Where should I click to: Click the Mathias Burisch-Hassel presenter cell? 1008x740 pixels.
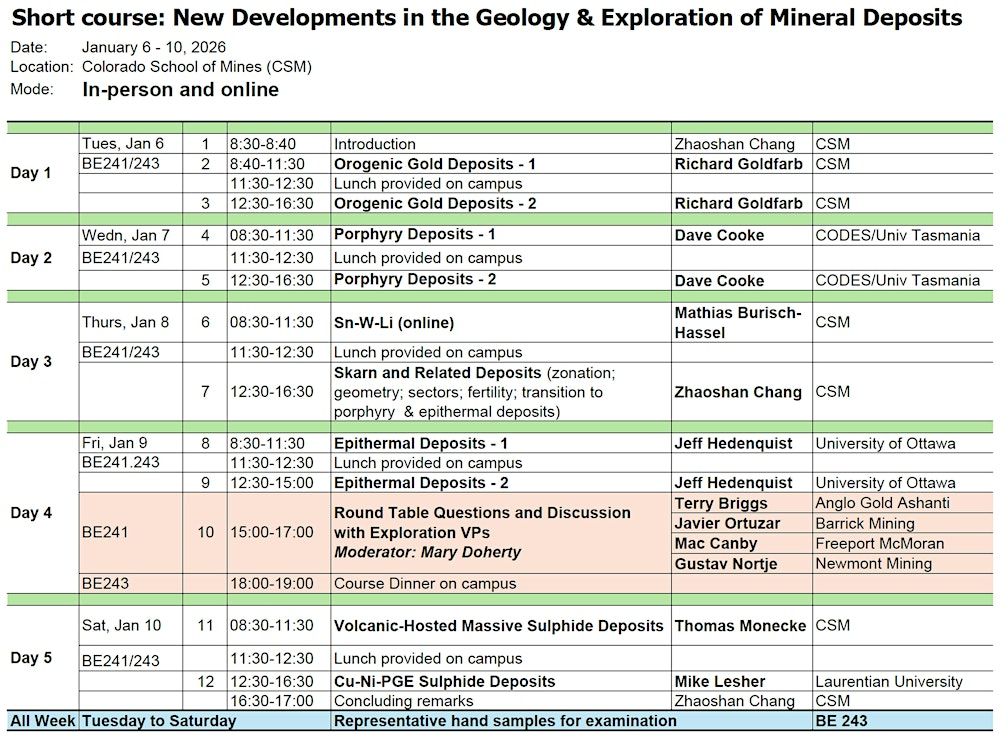click(738, 322)
